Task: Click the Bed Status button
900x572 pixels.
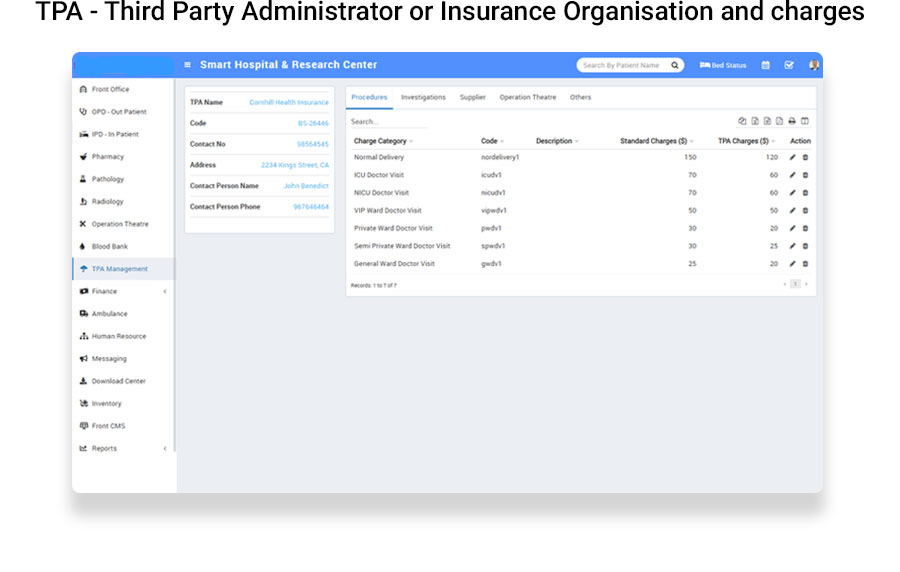Action: tap(723, 65)
